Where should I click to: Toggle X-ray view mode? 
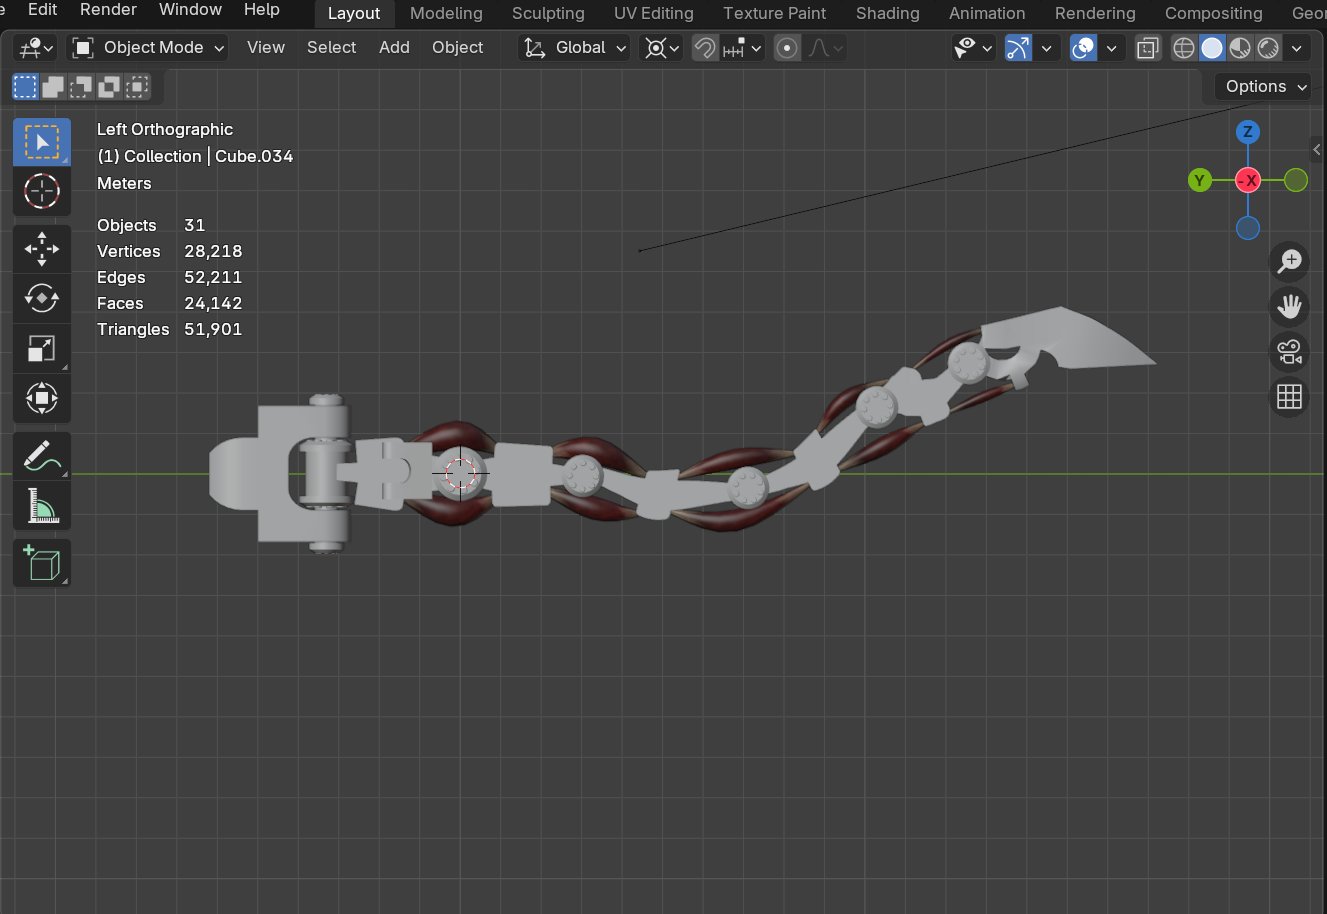(x=1148, y=48)
